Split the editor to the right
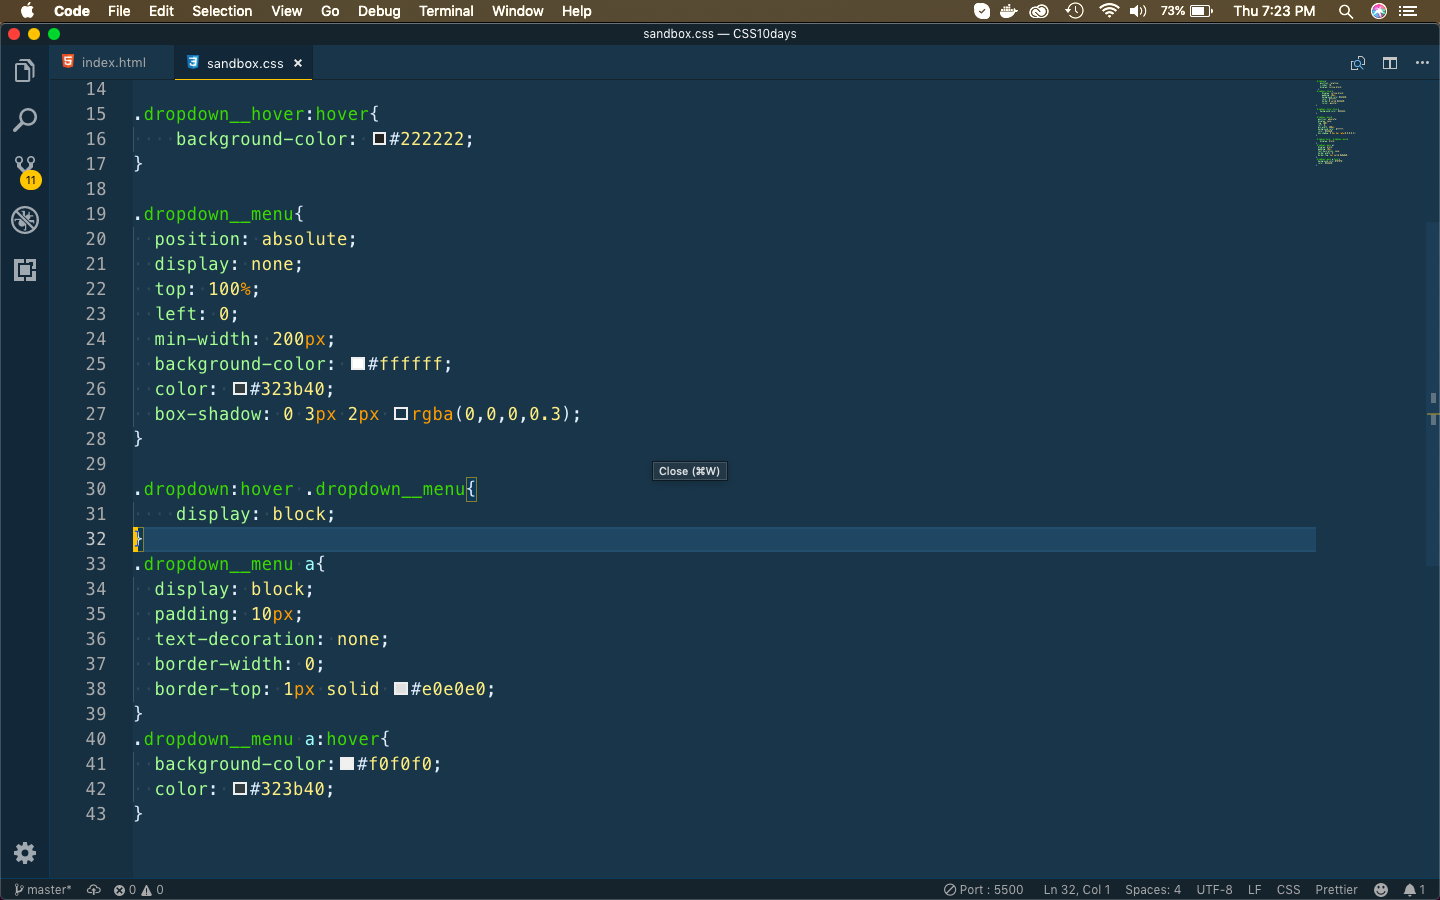 (x=1390, y=63)
